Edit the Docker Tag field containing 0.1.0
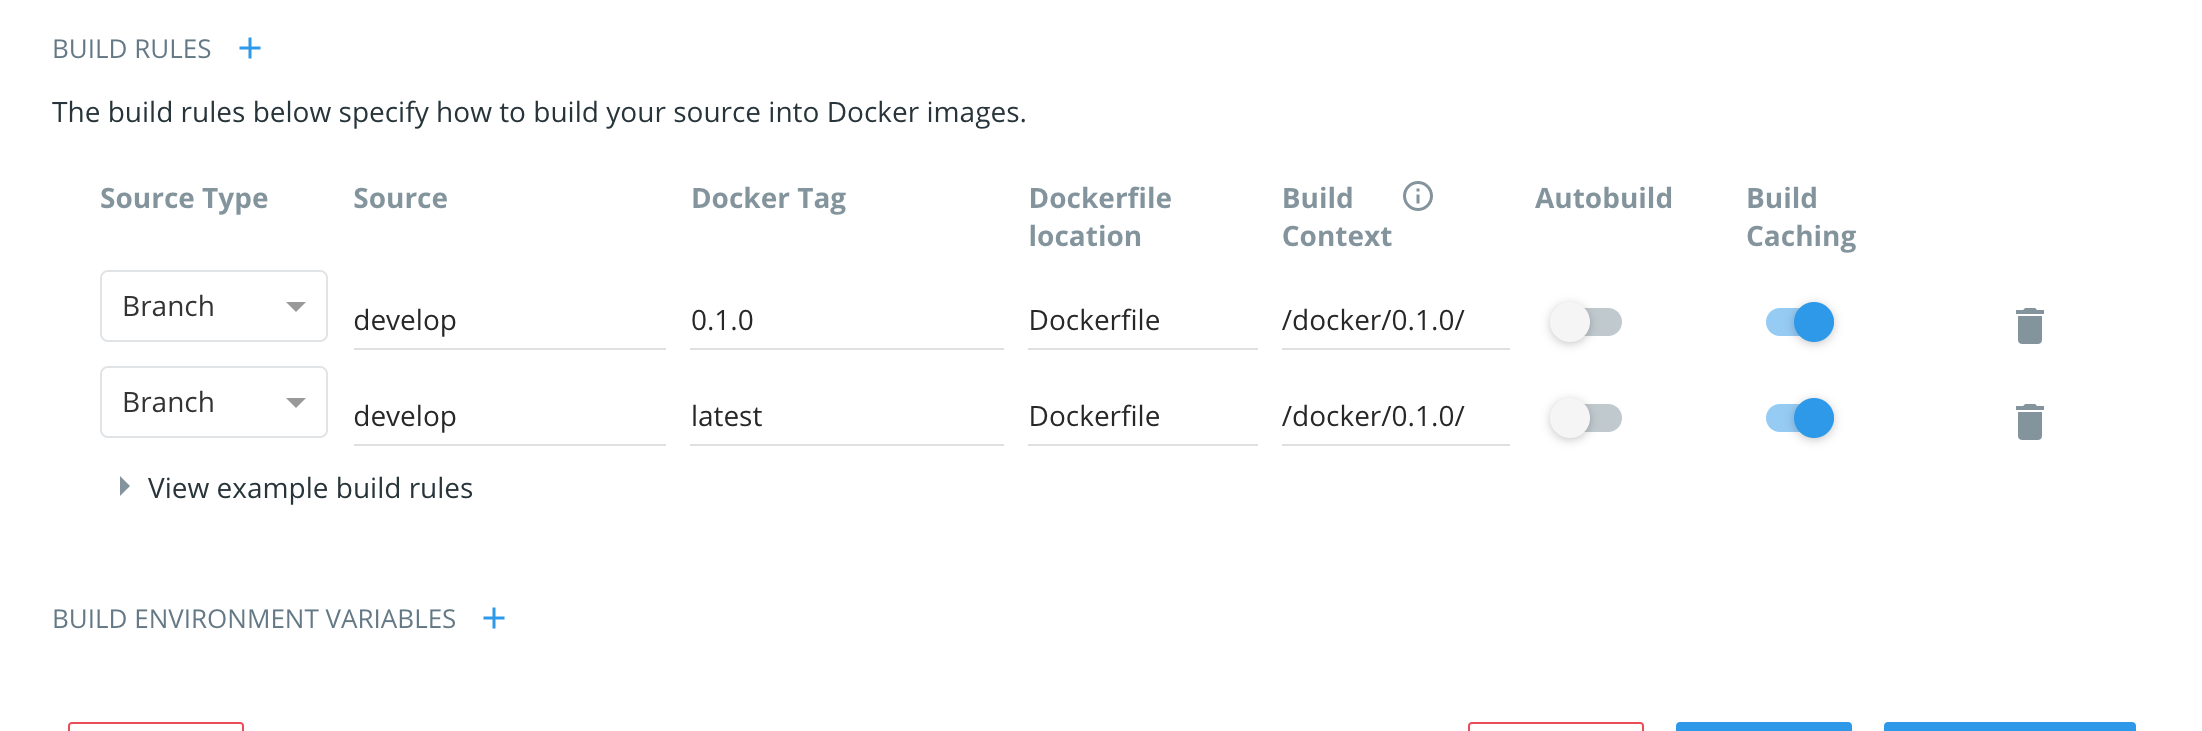 pos(846,321)
